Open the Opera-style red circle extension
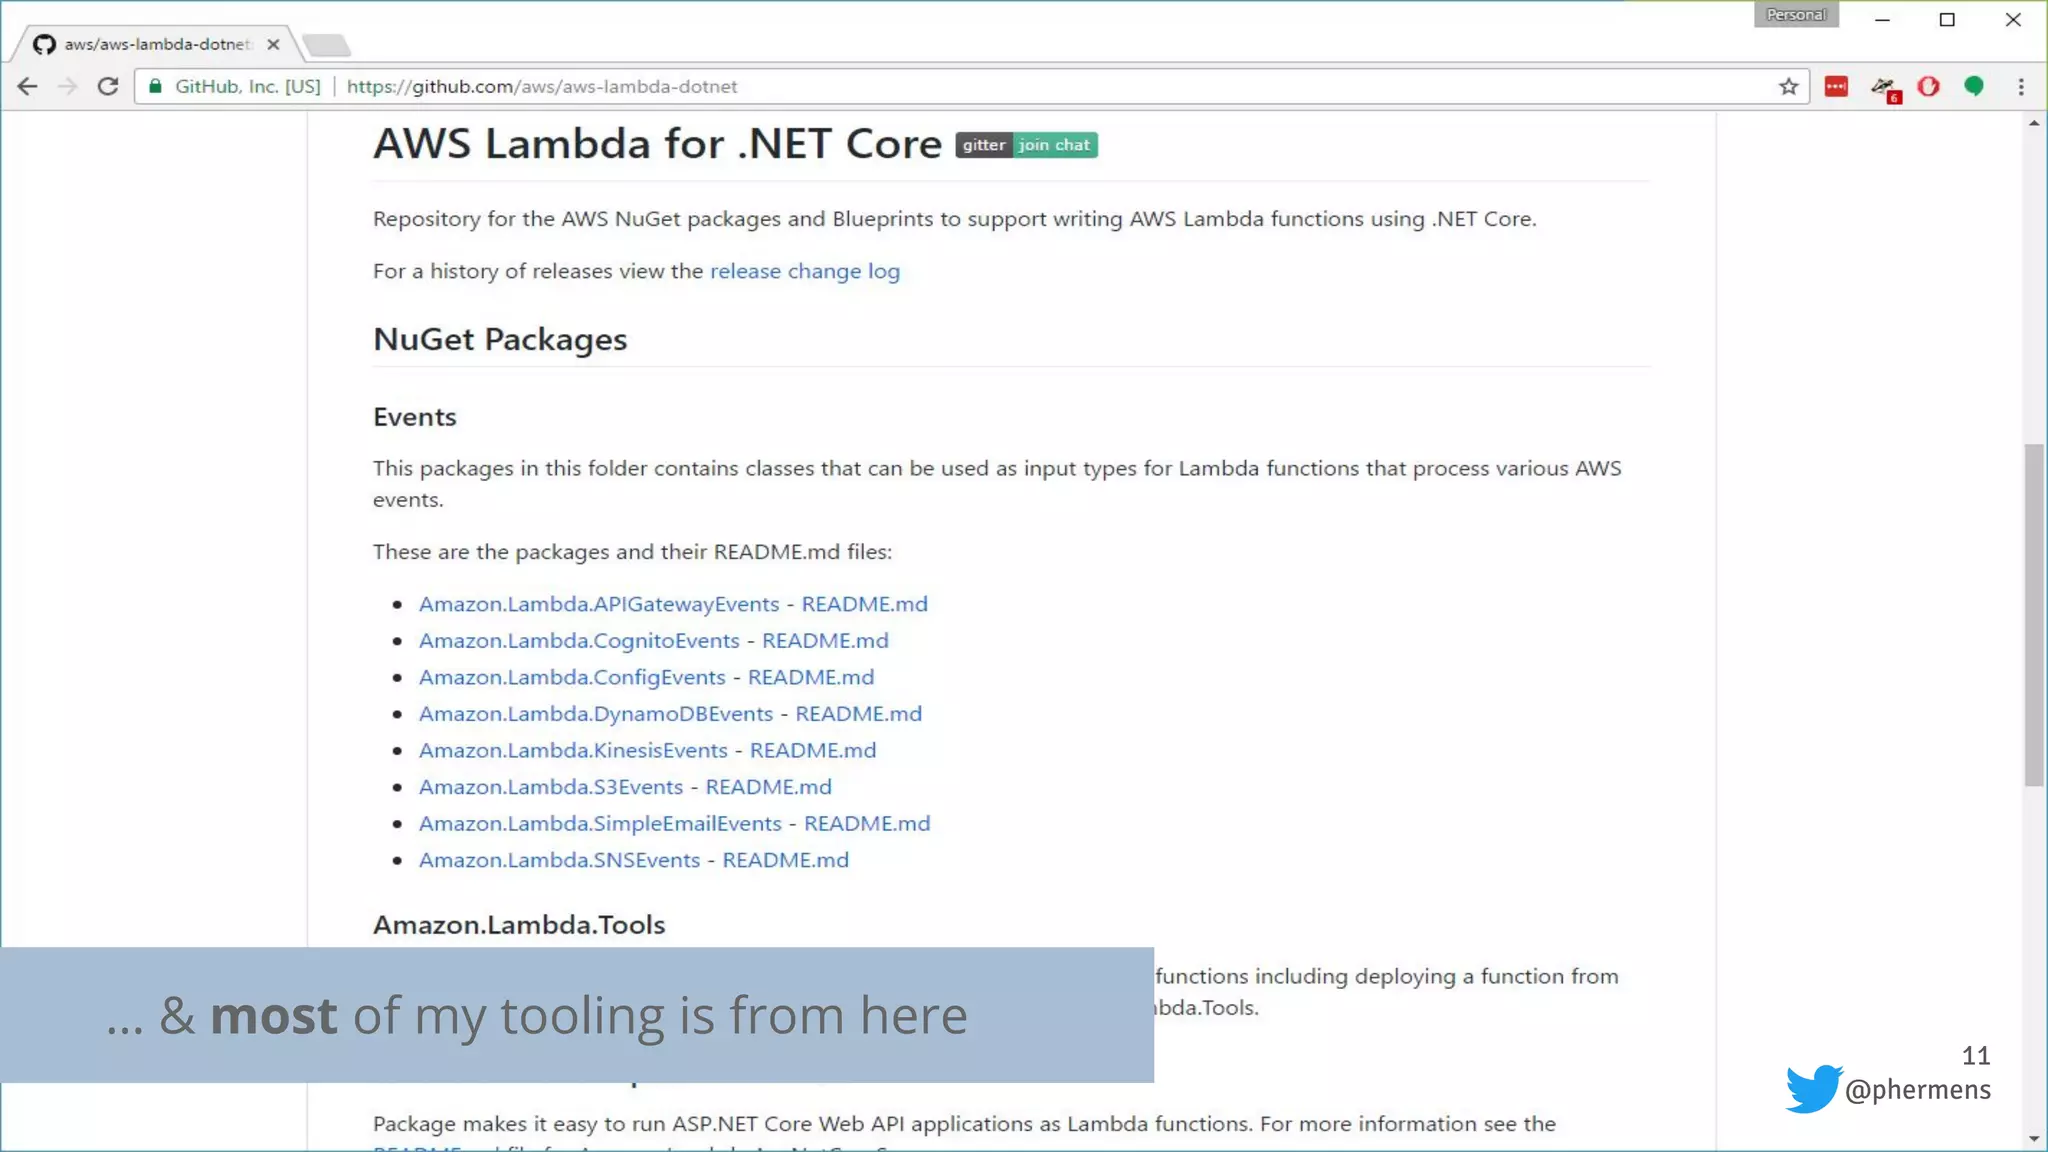2048x1152 pixels. pos(1929,87)
